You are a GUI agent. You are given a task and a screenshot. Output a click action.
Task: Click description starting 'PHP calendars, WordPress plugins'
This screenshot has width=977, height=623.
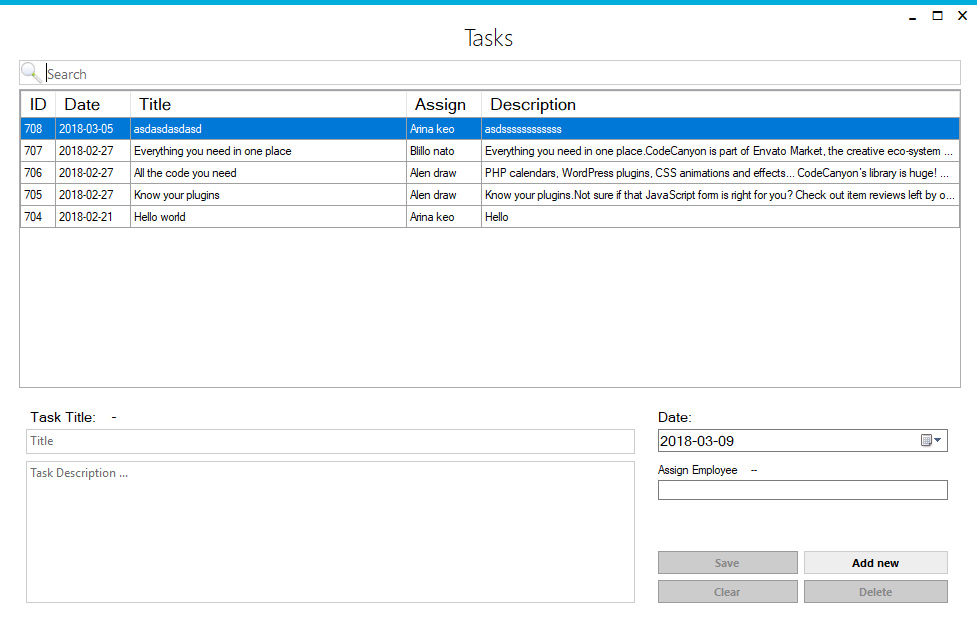coord(720,173)
